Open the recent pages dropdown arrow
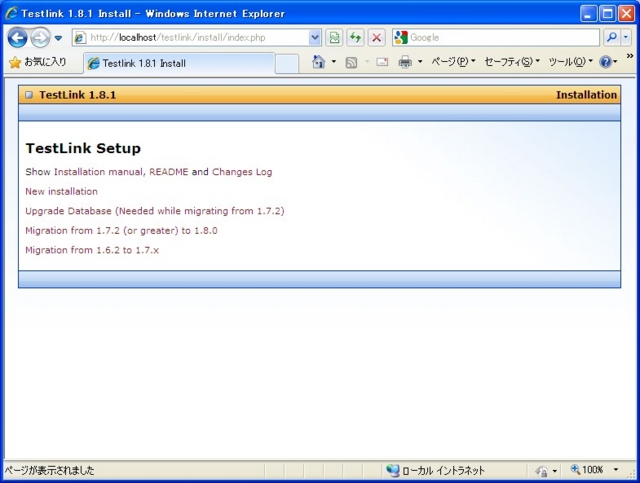 tap(58, 38)
